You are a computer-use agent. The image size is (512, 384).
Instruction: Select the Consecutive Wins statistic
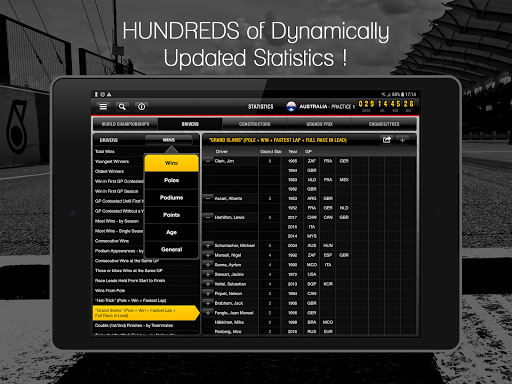point(119,241)
